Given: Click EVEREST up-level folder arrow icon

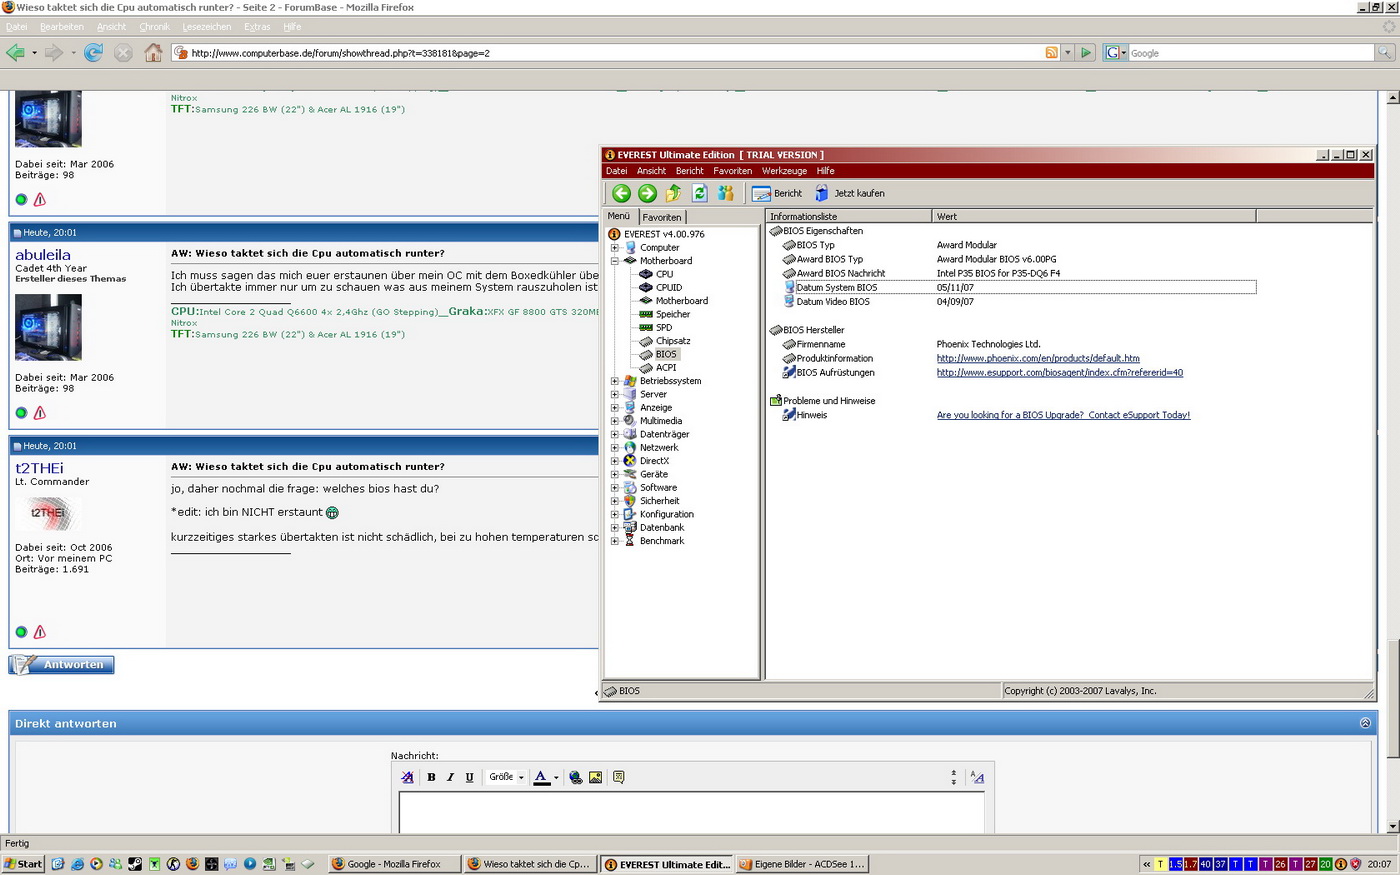Looking at the screenshot, I should [x=673, y=193].
